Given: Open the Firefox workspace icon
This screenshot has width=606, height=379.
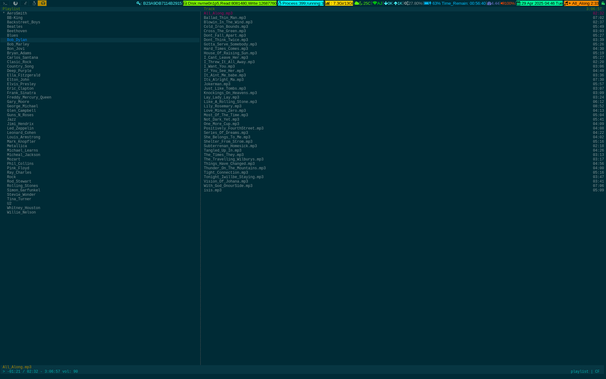Looking at the screenshot, I should (x=15, y=3).
